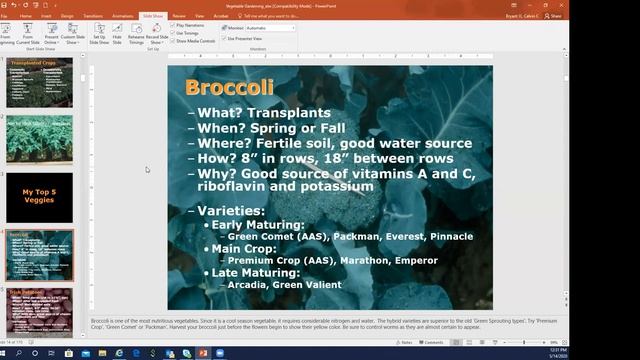Open the Monitor dropdown set to Automatic
Screen dimensions: 640x360
point(270,28)
